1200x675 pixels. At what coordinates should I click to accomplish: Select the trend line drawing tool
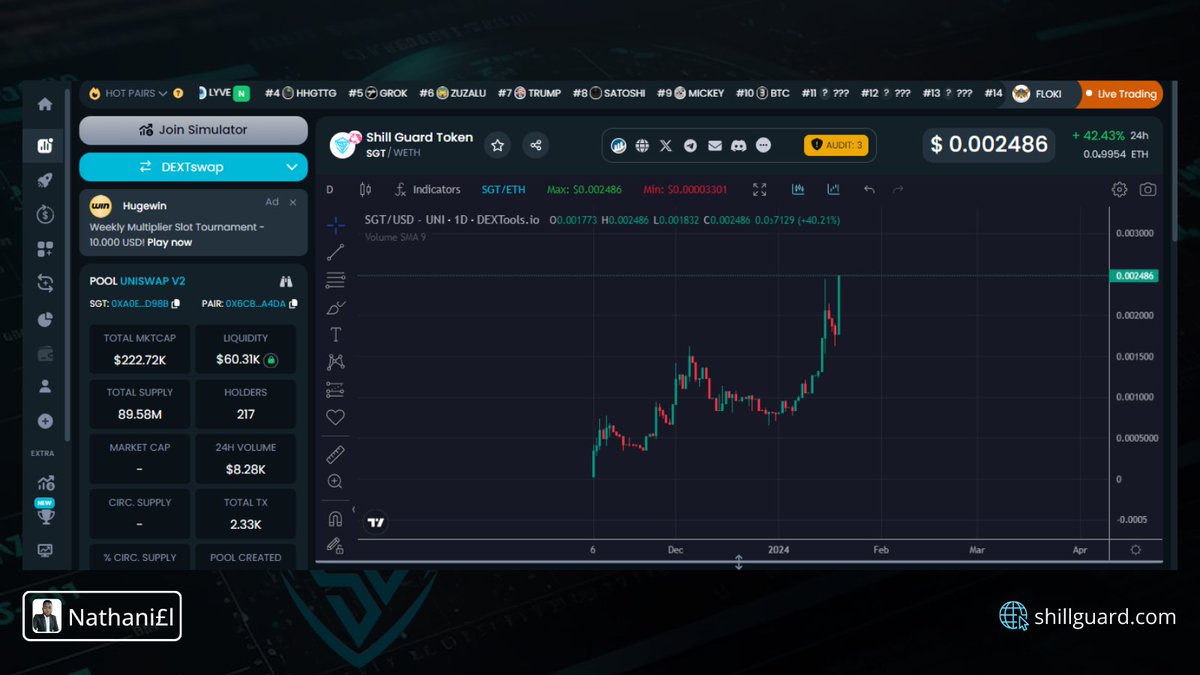[x=335, y=252]
